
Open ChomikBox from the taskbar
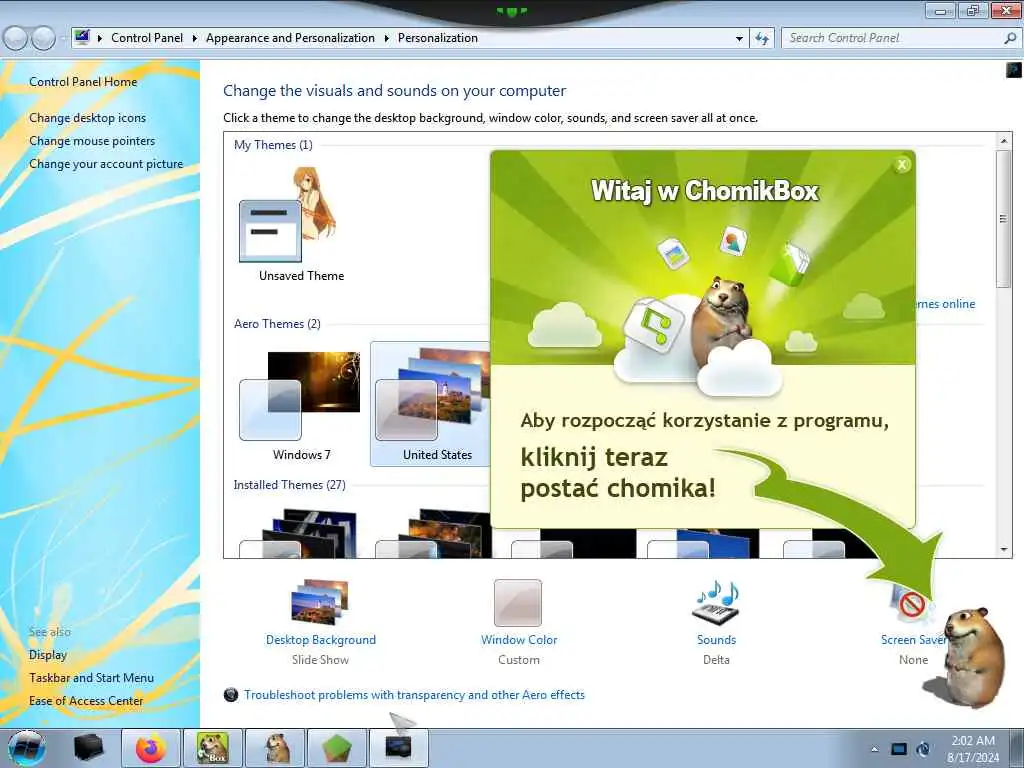click(x=213, y=748)
